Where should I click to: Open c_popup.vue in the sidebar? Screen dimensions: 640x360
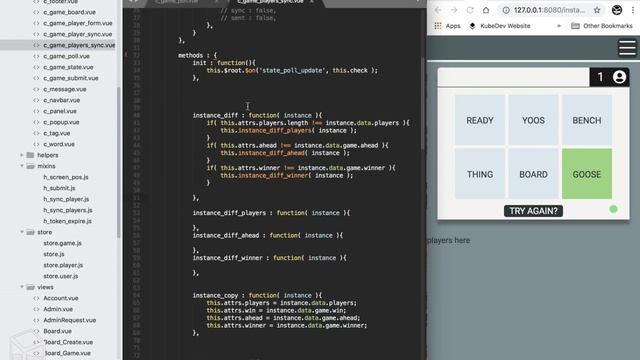coord(61,122)
